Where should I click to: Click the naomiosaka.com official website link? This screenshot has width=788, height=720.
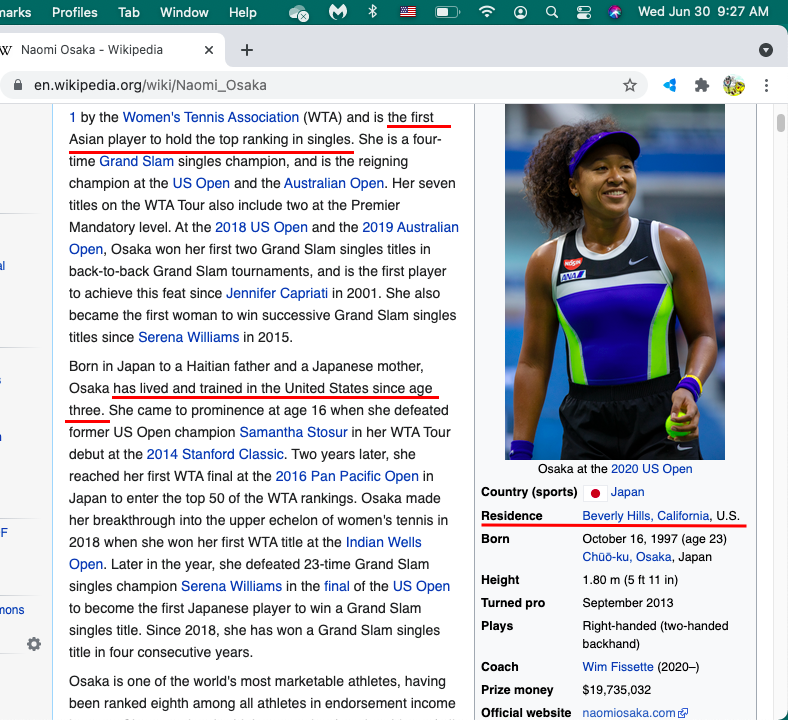(x=629, y=713)
